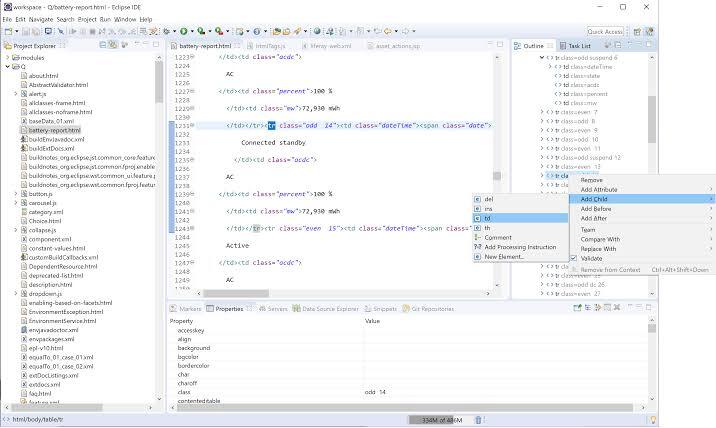Open the Navigate menu

(41, 20)
